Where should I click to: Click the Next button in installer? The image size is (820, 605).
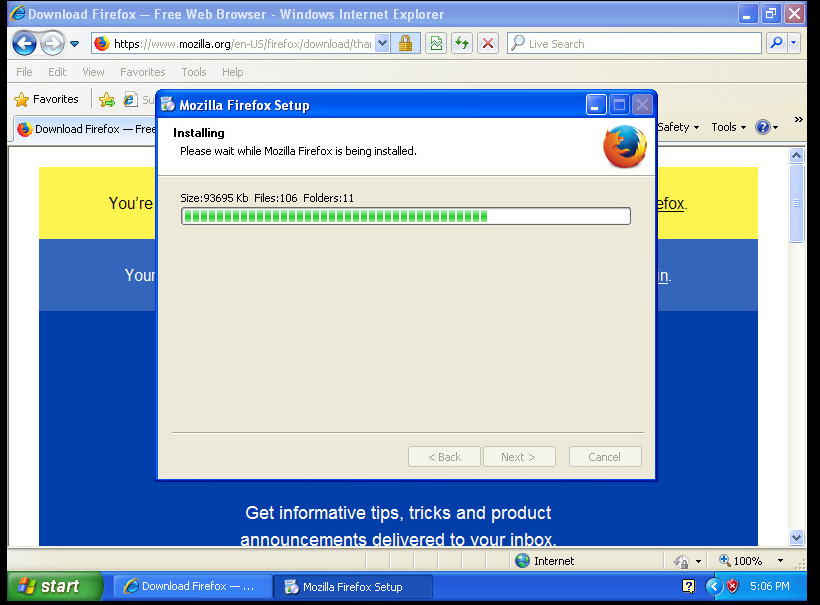(519, 456)
